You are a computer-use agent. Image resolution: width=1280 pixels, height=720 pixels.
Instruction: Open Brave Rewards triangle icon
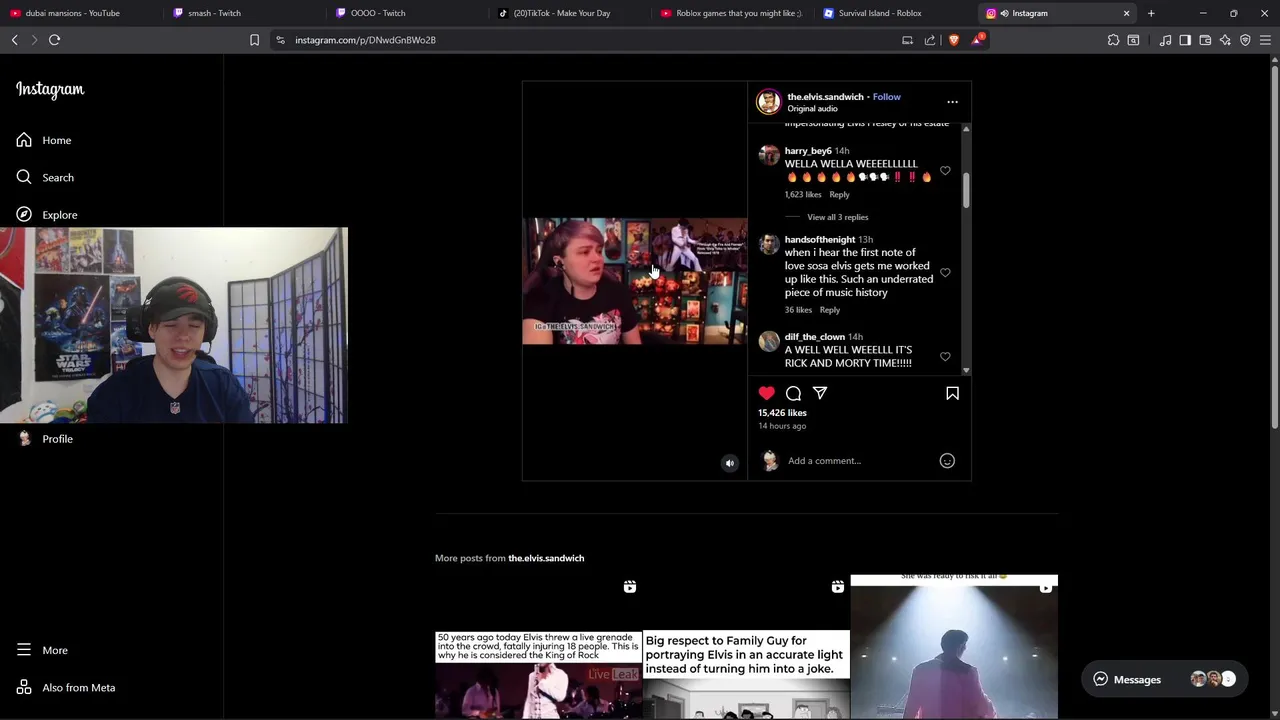978,40
